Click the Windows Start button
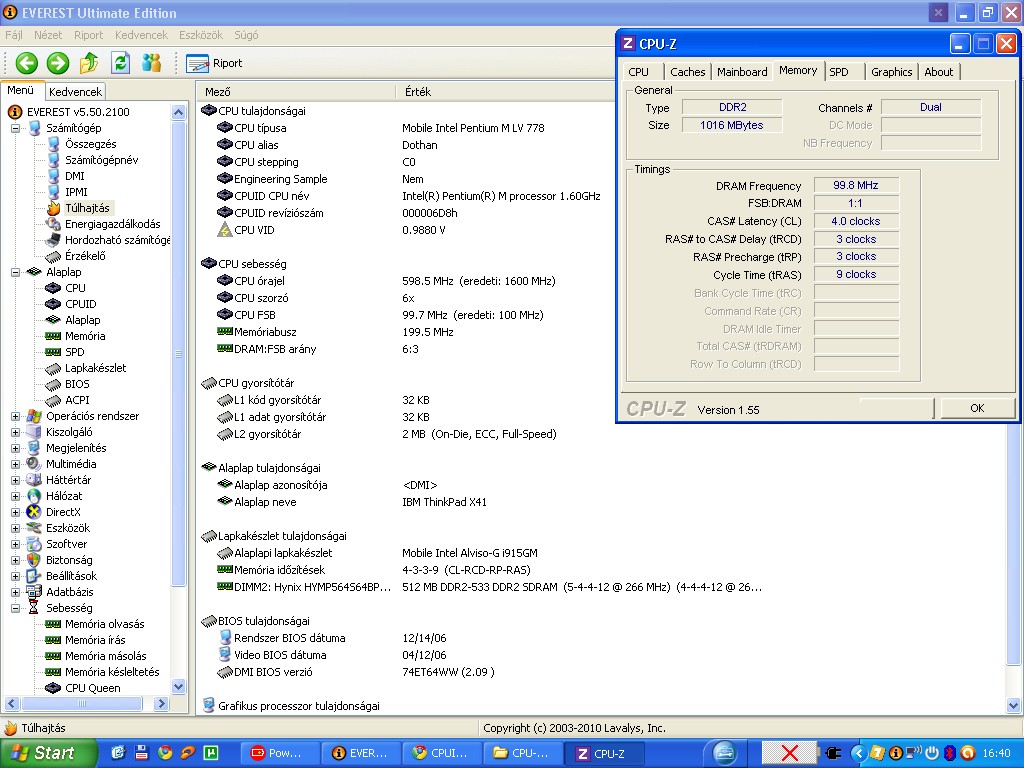 [x=48, y=753]
